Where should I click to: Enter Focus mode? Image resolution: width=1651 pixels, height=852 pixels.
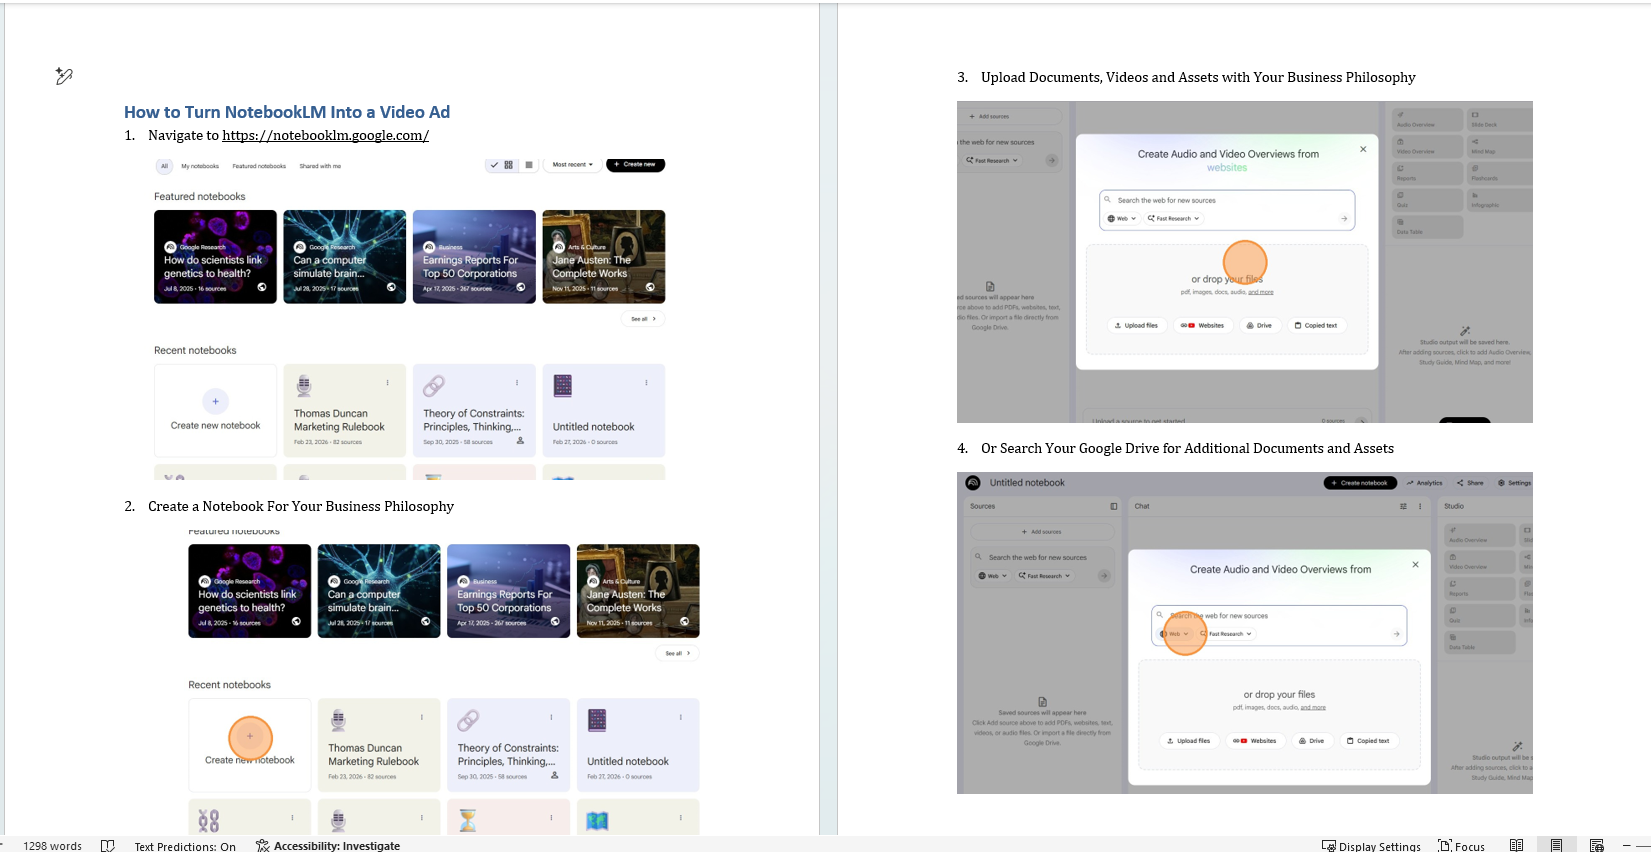tap(1461, 846)
